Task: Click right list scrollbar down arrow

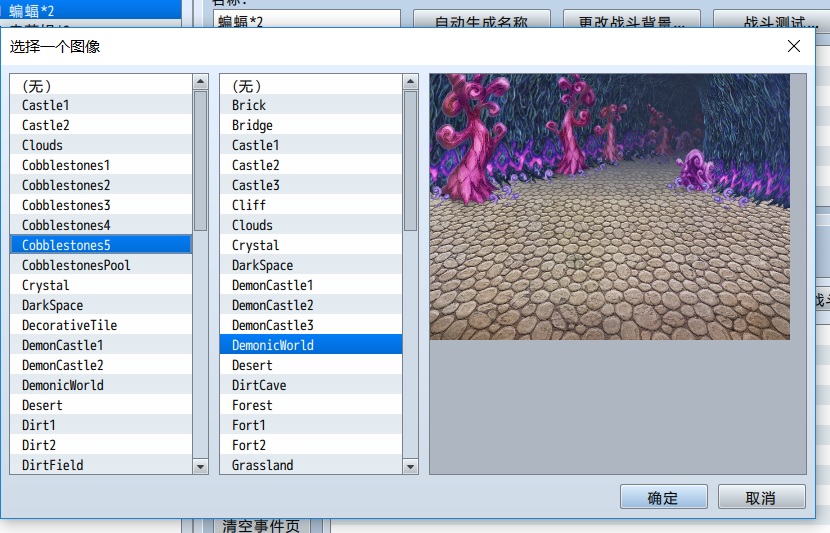Action: 410,466
